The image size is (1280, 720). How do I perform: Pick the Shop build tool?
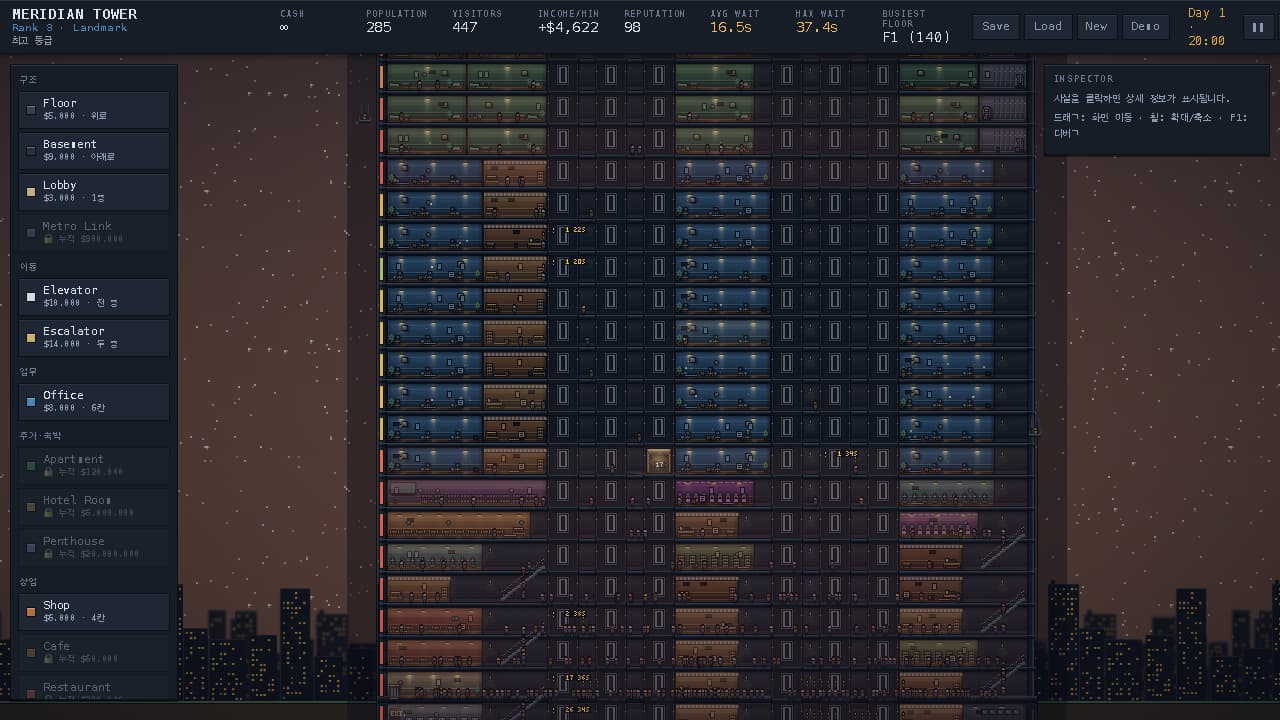click(x=94, y=611)
